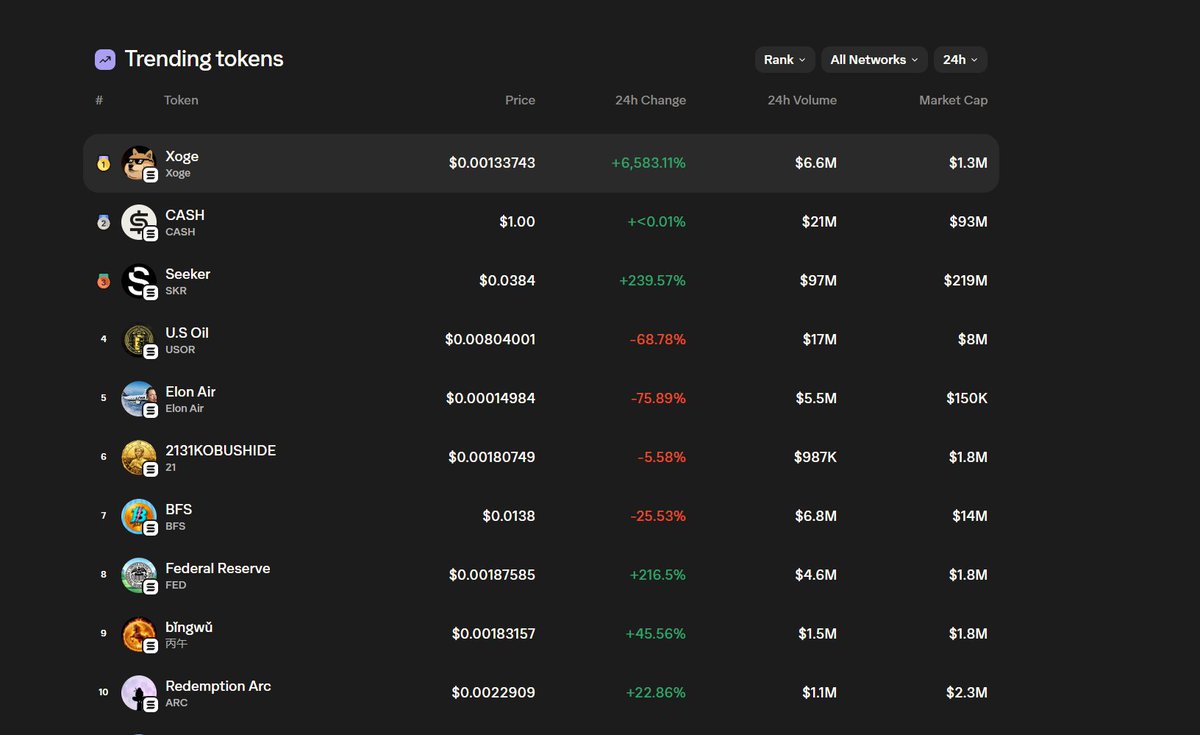The height and width of the screenshot is (735, 1200).
Task: Open the U.S Oil token link
Action: pyautogui.click(x=187, y=333)
